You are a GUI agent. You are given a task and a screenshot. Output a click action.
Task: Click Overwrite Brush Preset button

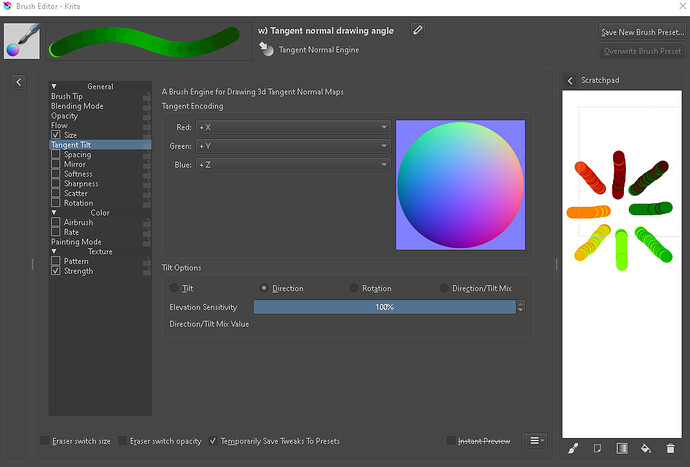click(642, 51)
